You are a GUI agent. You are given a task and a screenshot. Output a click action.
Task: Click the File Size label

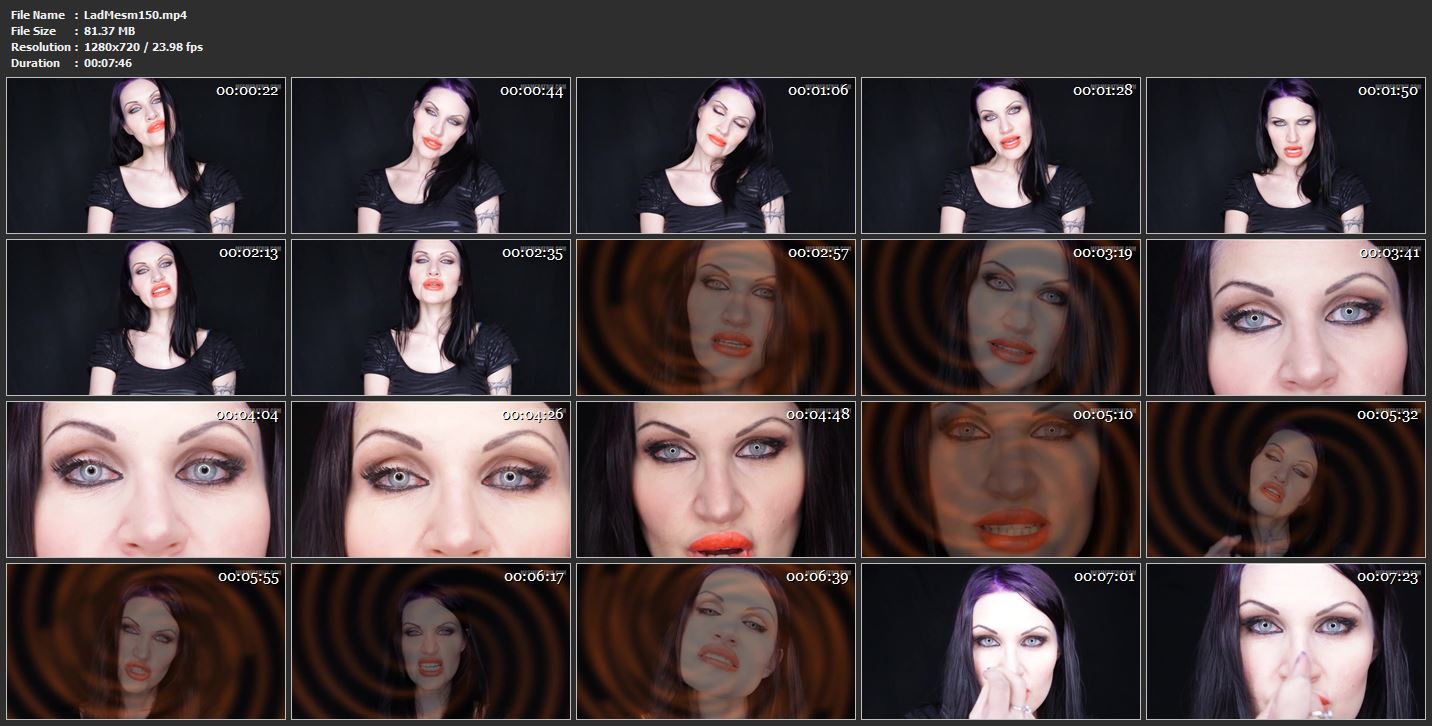(x=33, y=31)
